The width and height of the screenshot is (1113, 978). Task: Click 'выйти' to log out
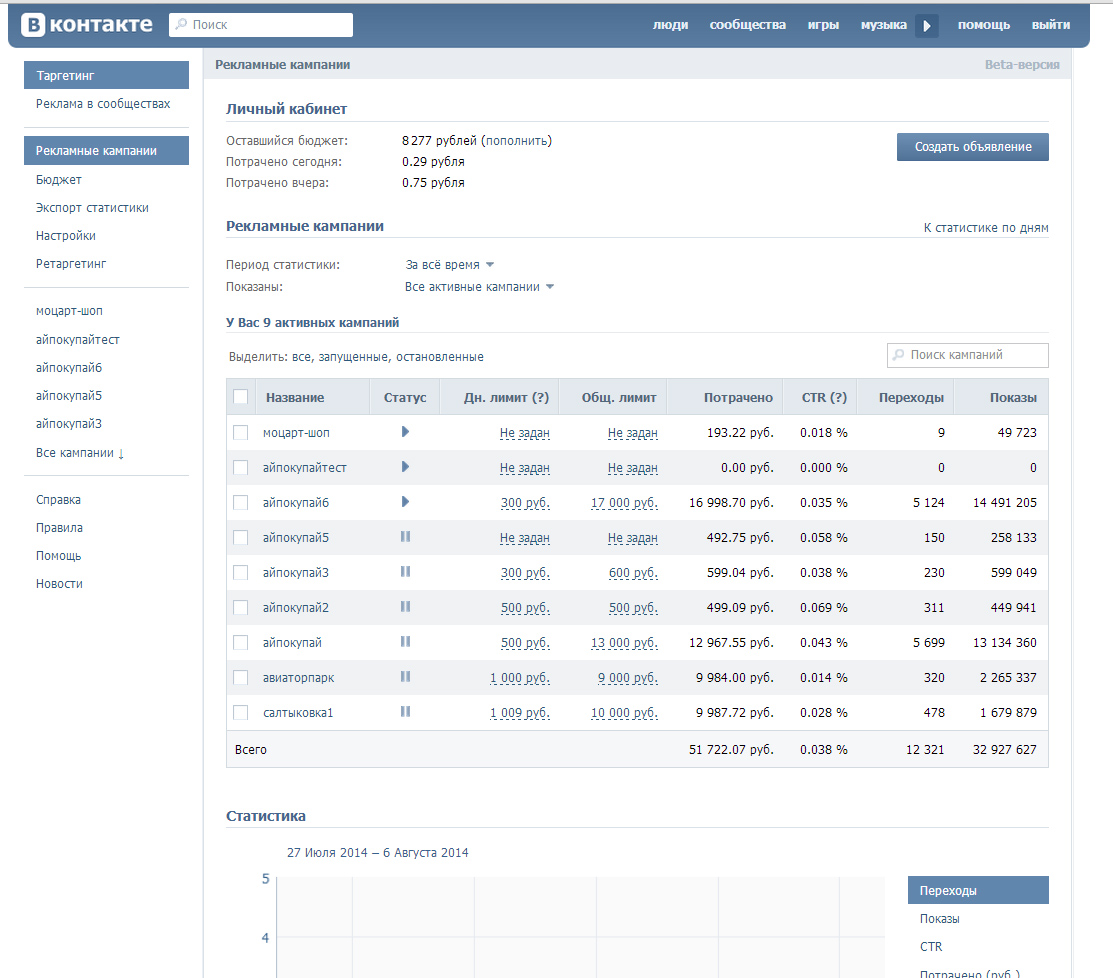click(x=1051, y=25)
